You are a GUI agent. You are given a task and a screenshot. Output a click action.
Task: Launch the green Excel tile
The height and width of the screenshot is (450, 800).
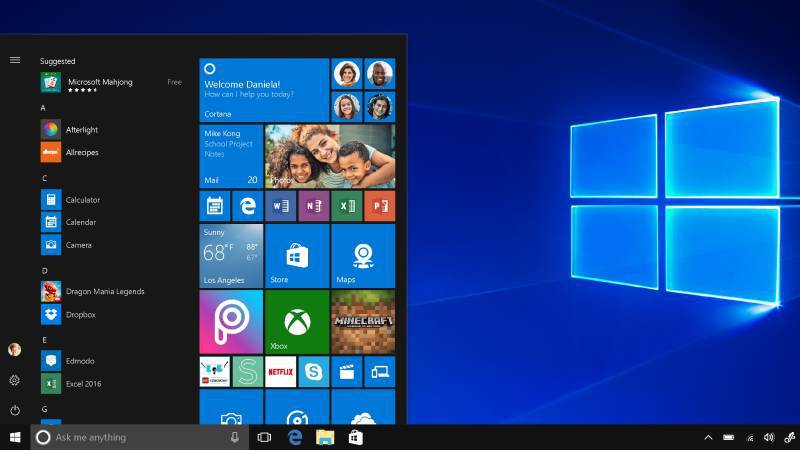tap(347, 206)
